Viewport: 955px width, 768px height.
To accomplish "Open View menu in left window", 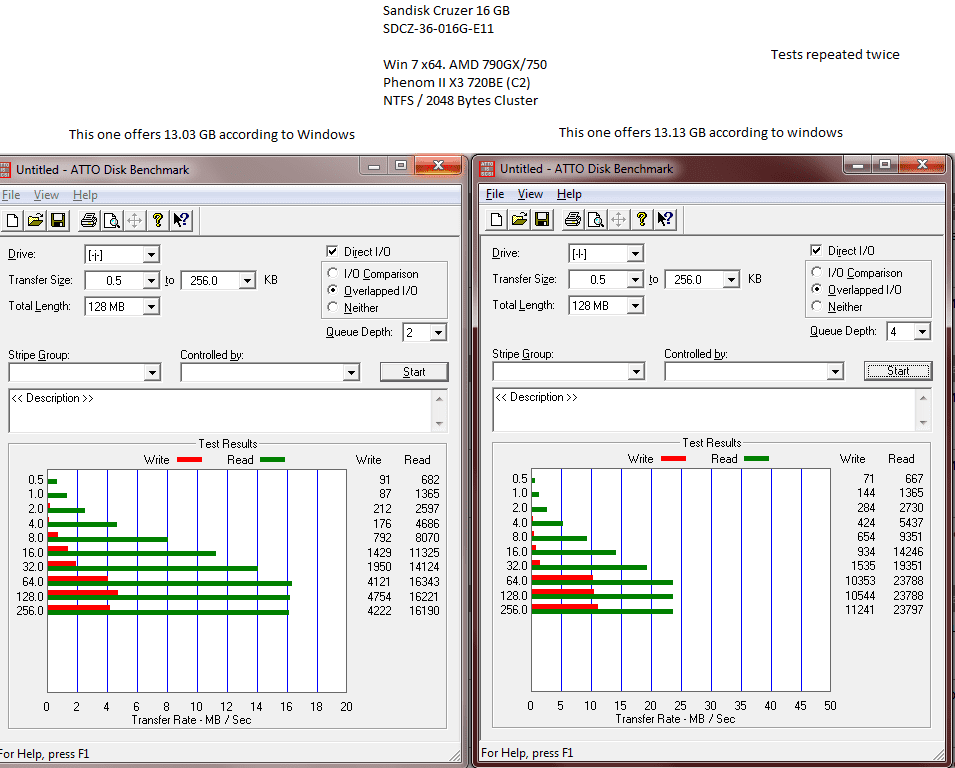I will (46, 195).
